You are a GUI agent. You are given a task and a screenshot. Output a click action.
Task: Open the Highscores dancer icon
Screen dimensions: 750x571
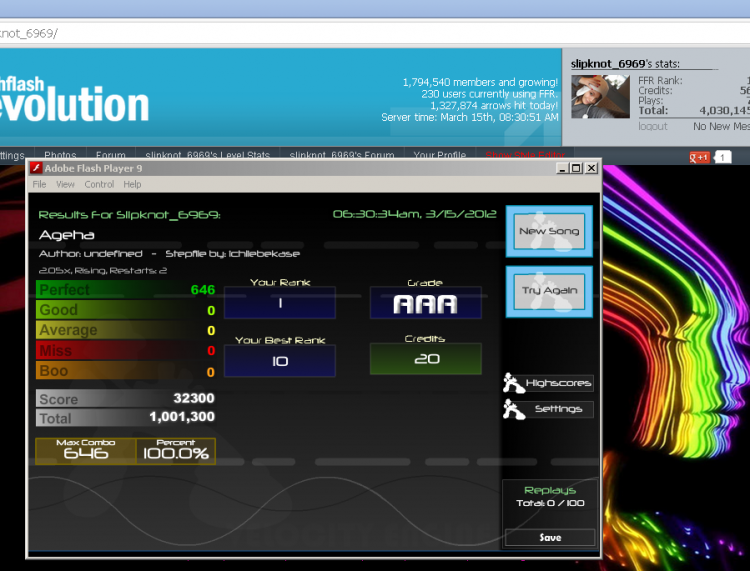coord(514,383)
